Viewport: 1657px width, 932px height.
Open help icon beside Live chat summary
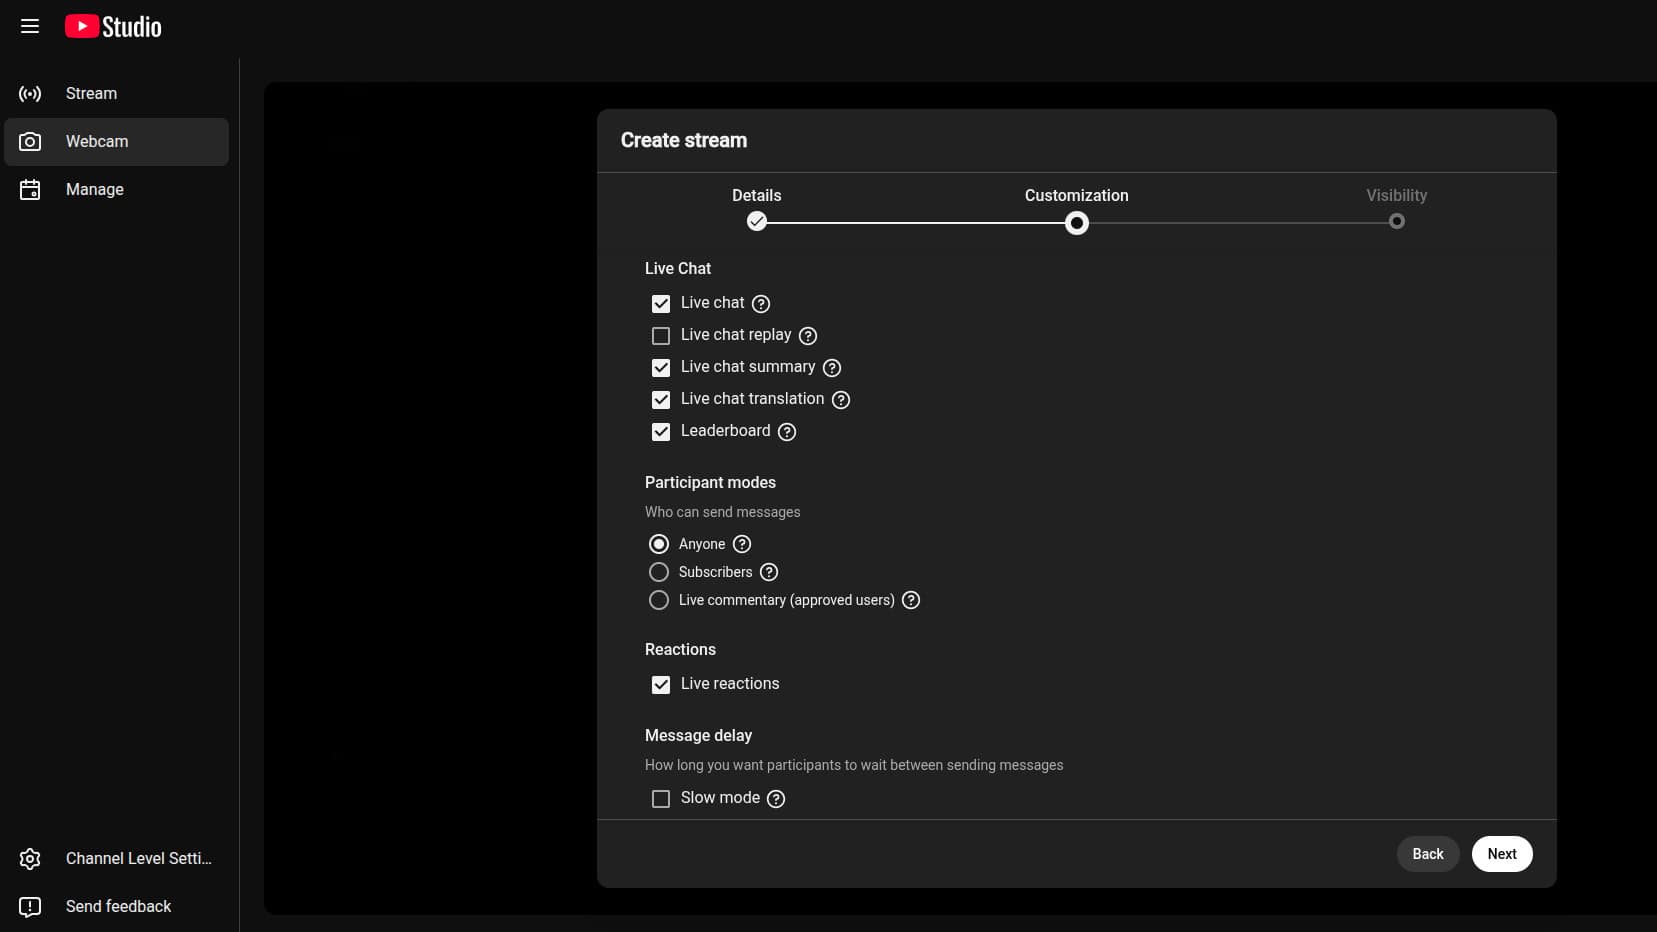tap(832, 368)
